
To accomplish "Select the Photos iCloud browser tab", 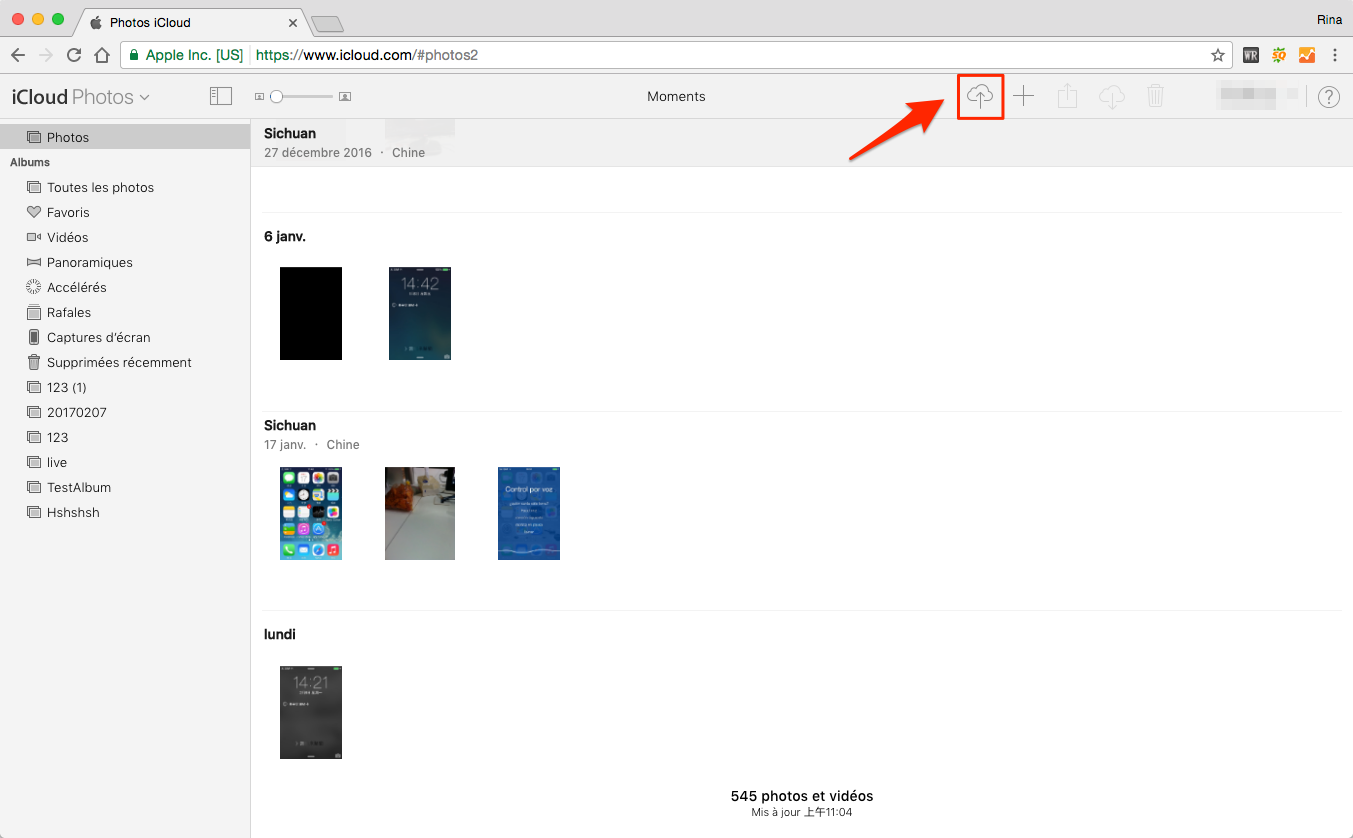I will coord(192,22).
